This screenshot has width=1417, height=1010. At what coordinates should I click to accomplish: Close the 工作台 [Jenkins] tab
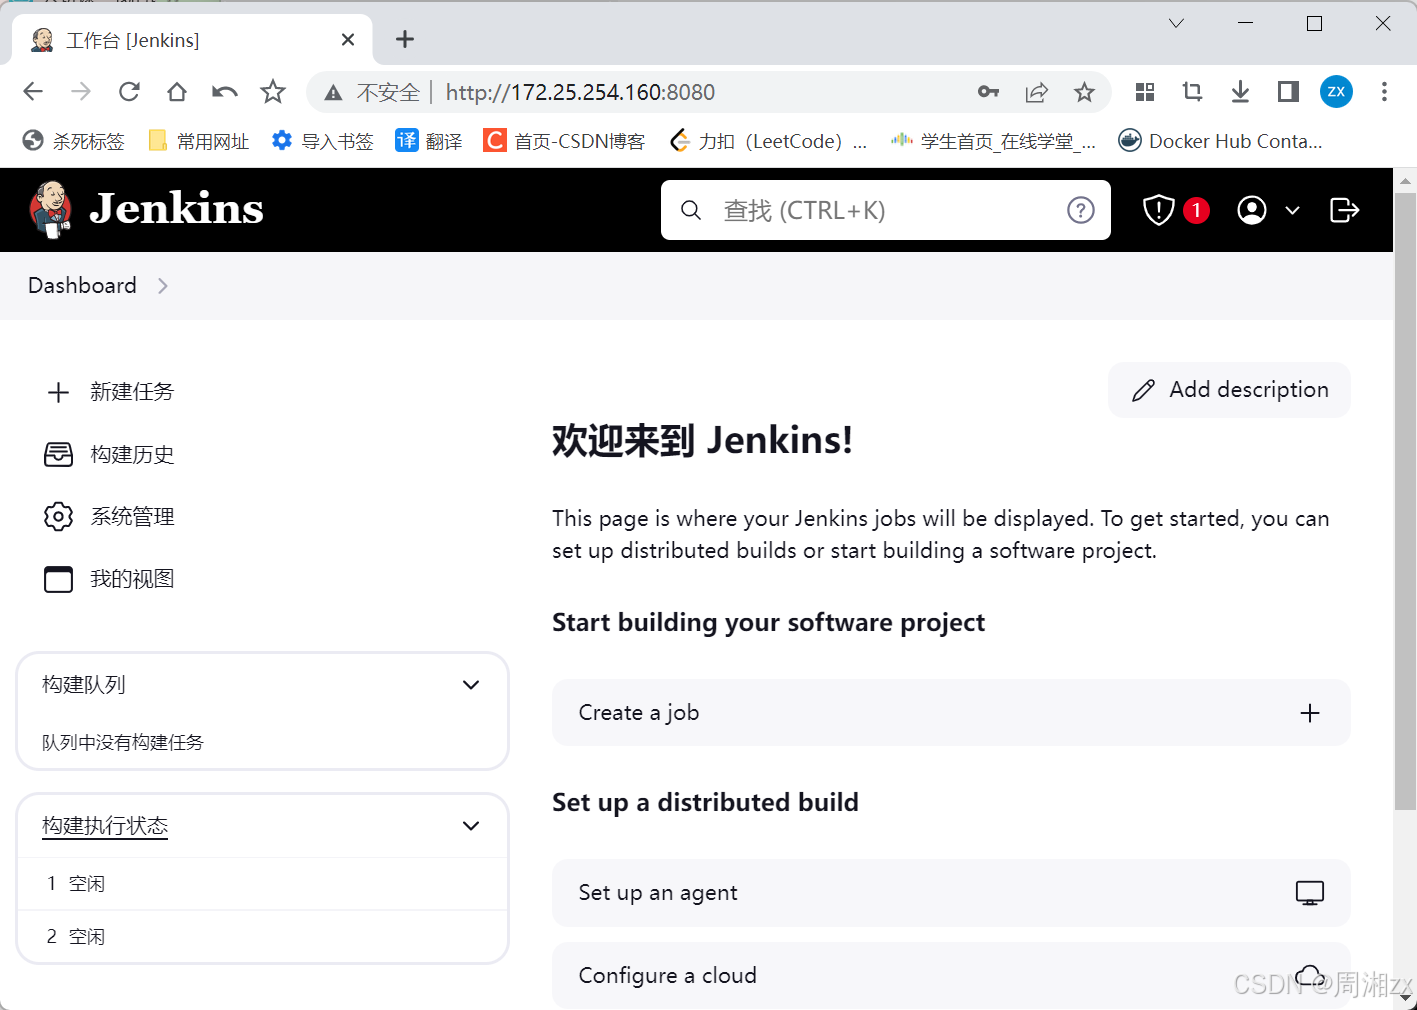[x=347, y=40]
